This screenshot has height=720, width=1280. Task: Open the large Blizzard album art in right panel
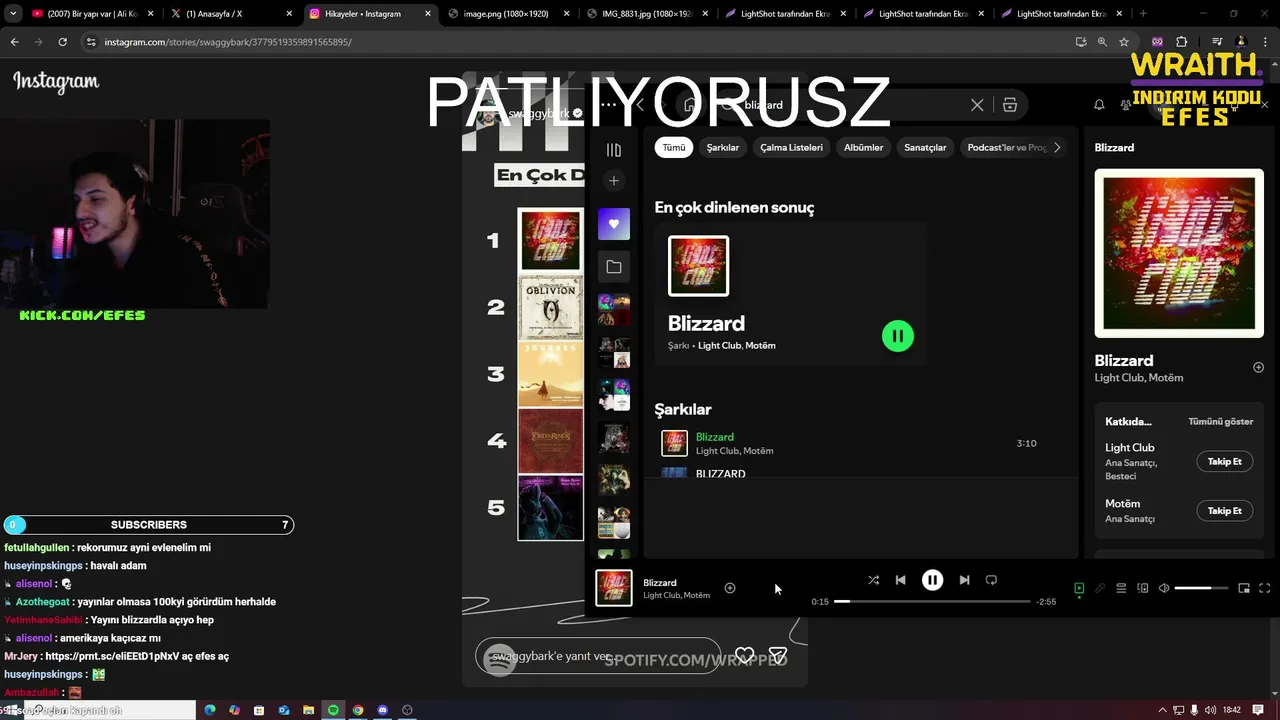[1179, 253]
